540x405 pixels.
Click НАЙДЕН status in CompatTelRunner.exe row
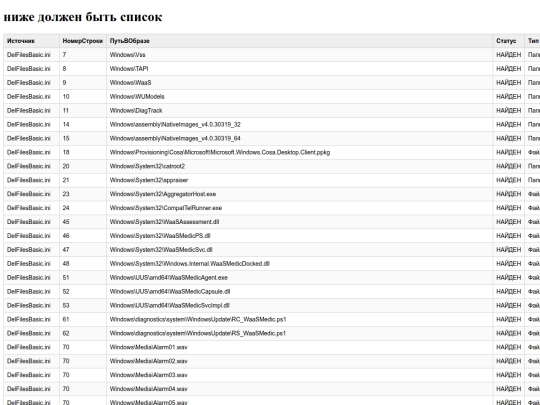pos(509,208)
